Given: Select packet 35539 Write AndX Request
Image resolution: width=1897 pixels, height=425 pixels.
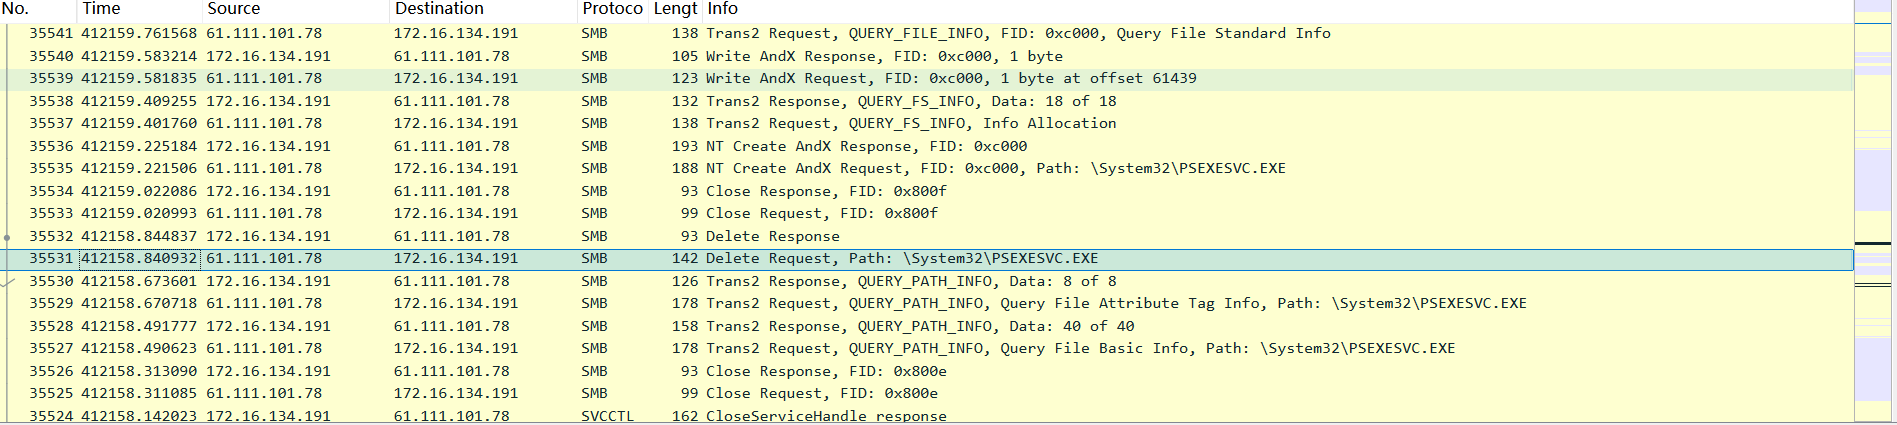Looking at the screenshot, I should click(927, 78).
